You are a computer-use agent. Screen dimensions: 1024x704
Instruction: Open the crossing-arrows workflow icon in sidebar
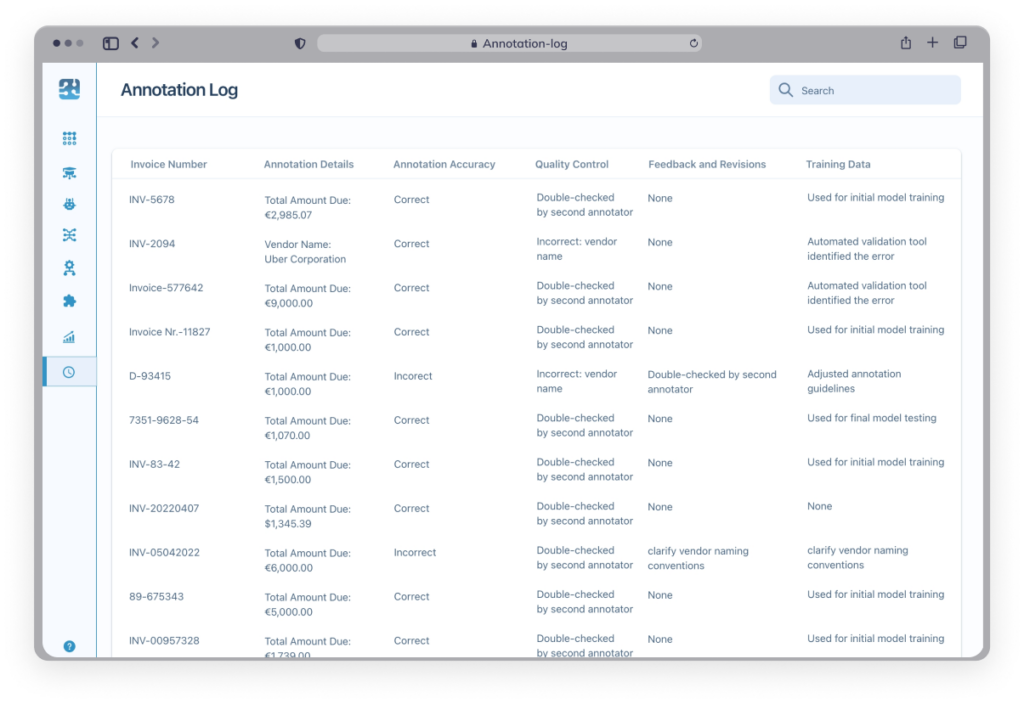click(x=69, y=236)
